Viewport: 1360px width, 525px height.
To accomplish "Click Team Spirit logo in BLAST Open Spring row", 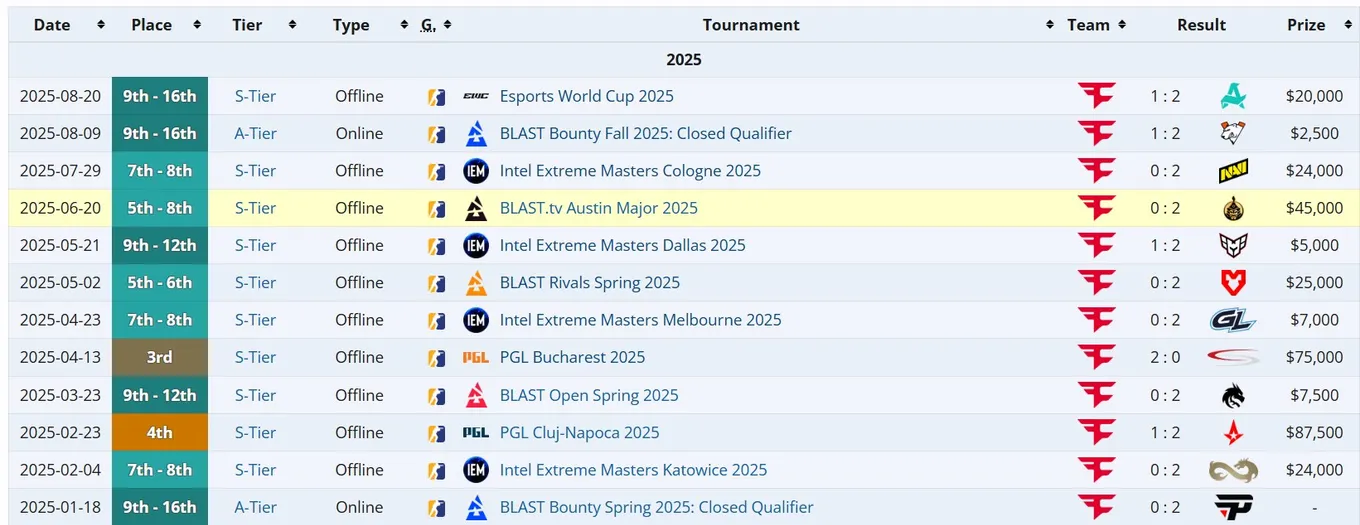I will [1233, 395].
